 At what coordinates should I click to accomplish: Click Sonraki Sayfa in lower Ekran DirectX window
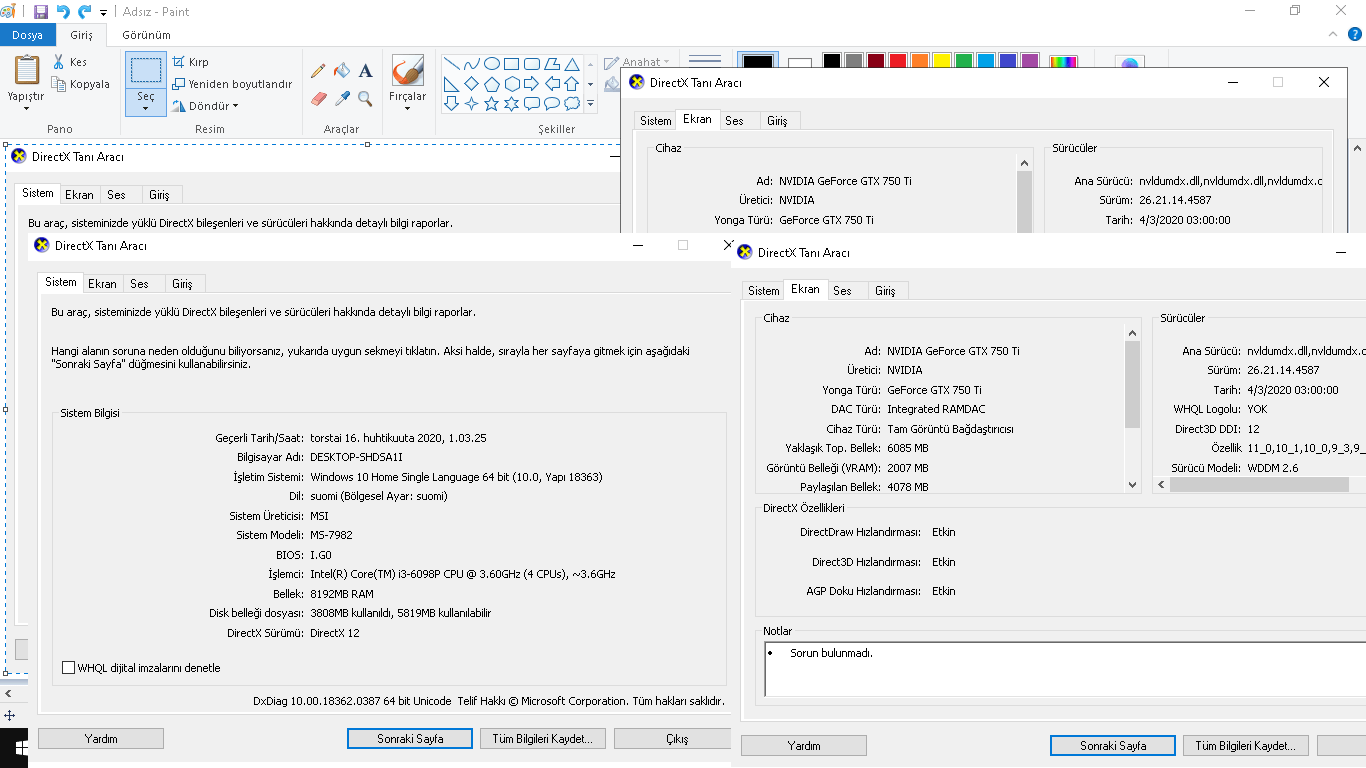click(1113, 746)
